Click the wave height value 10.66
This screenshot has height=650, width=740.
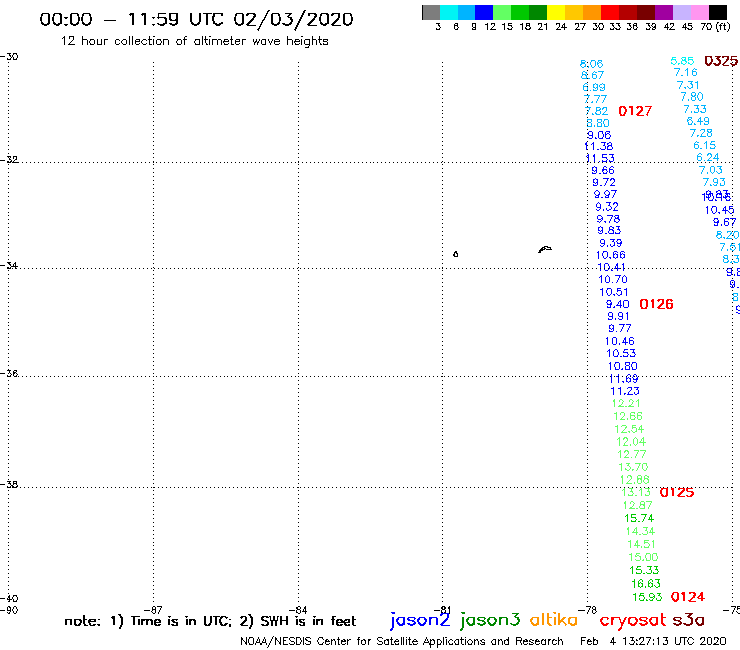[611, 255]
